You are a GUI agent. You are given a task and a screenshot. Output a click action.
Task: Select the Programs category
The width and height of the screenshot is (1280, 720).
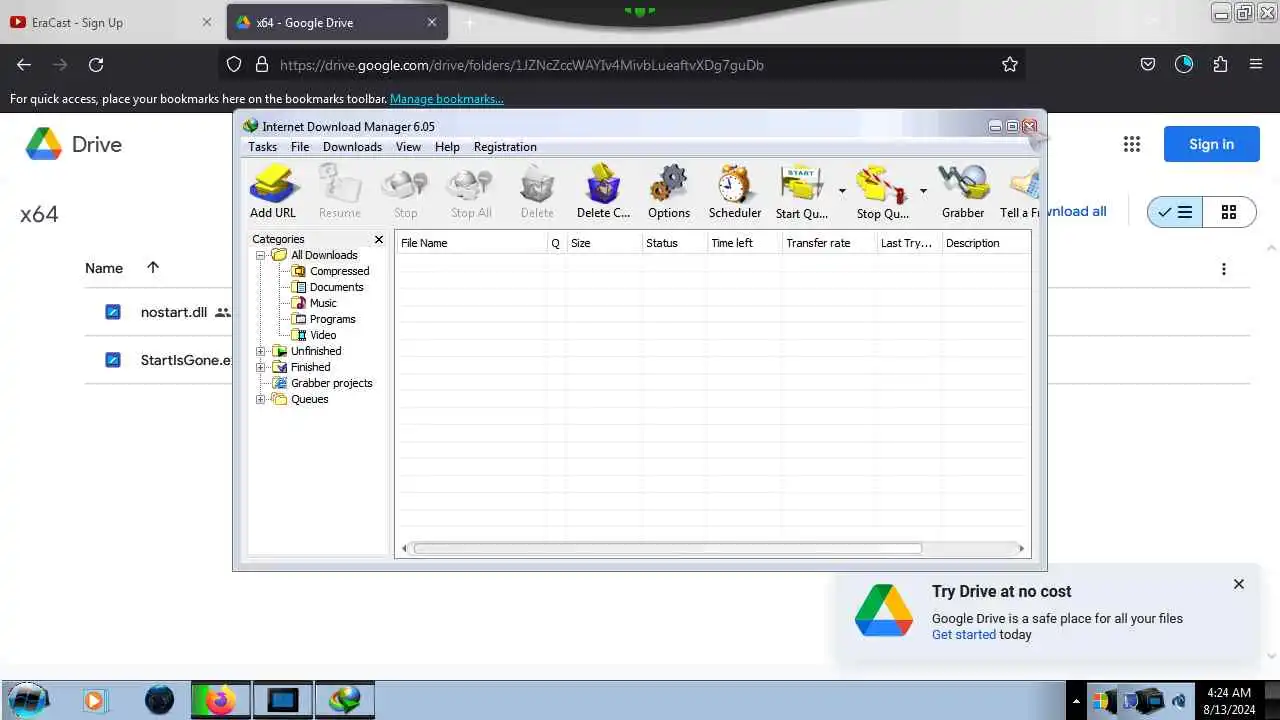(332, 319)
